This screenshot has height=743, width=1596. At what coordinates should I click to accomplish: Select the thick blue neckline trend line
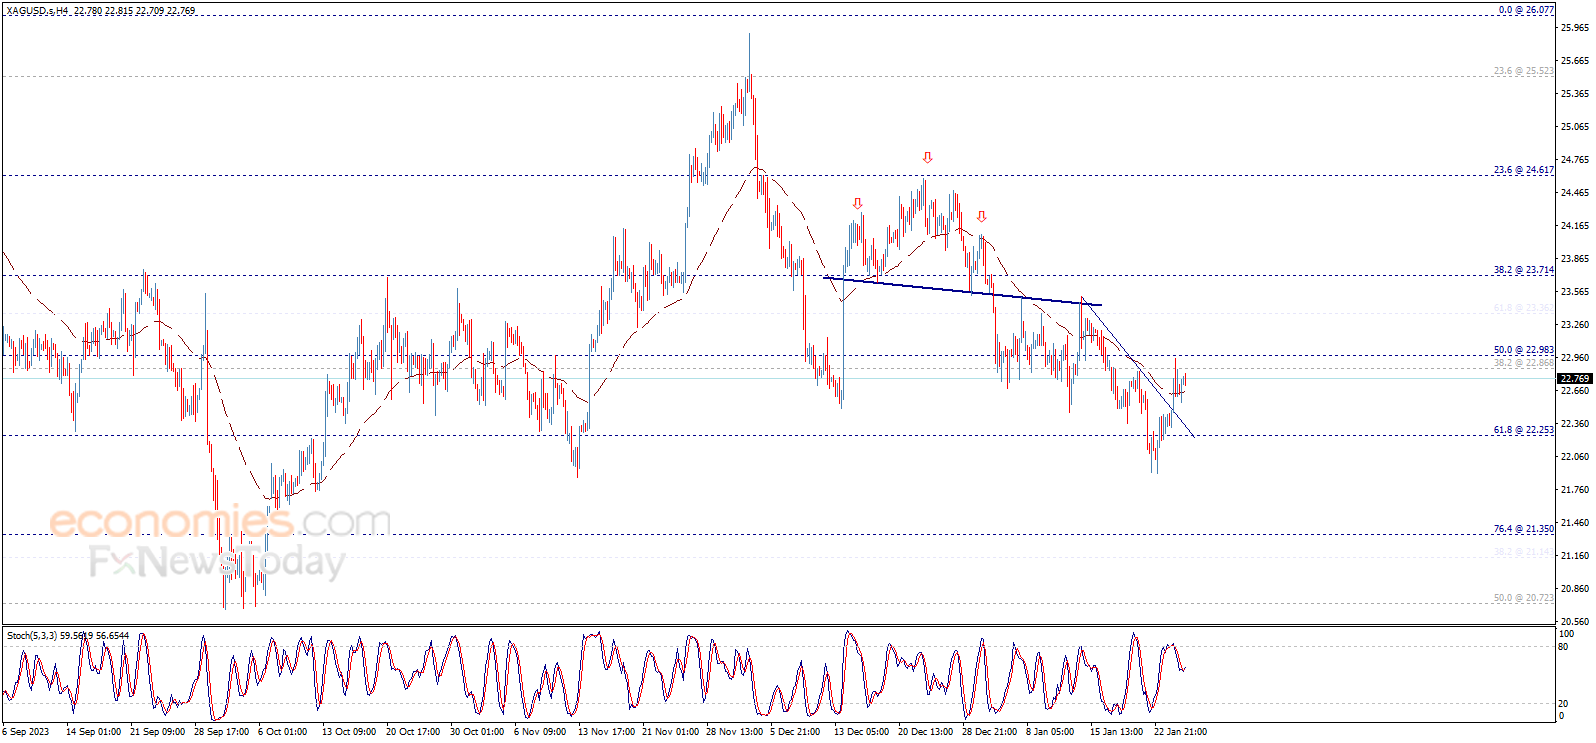pos(962,291)
